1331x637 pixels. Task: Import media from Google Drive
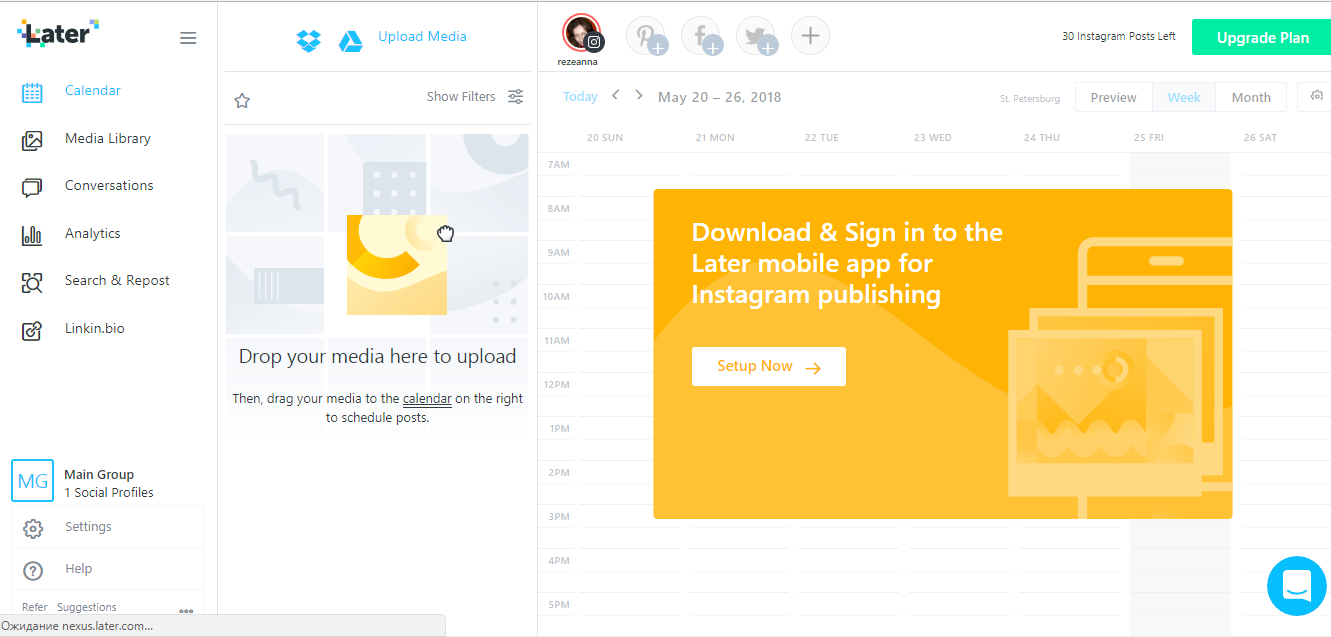[350, 41]
